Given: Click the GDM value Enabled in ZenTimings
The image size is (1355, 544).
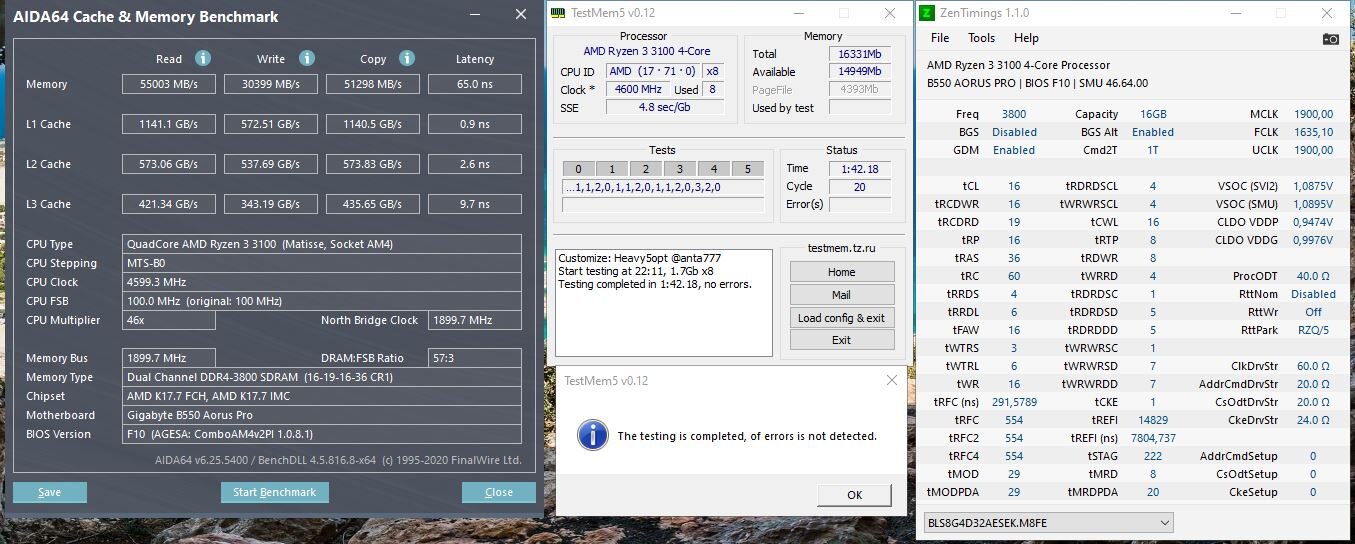Looking at the screenshot, I should 1014,150.
